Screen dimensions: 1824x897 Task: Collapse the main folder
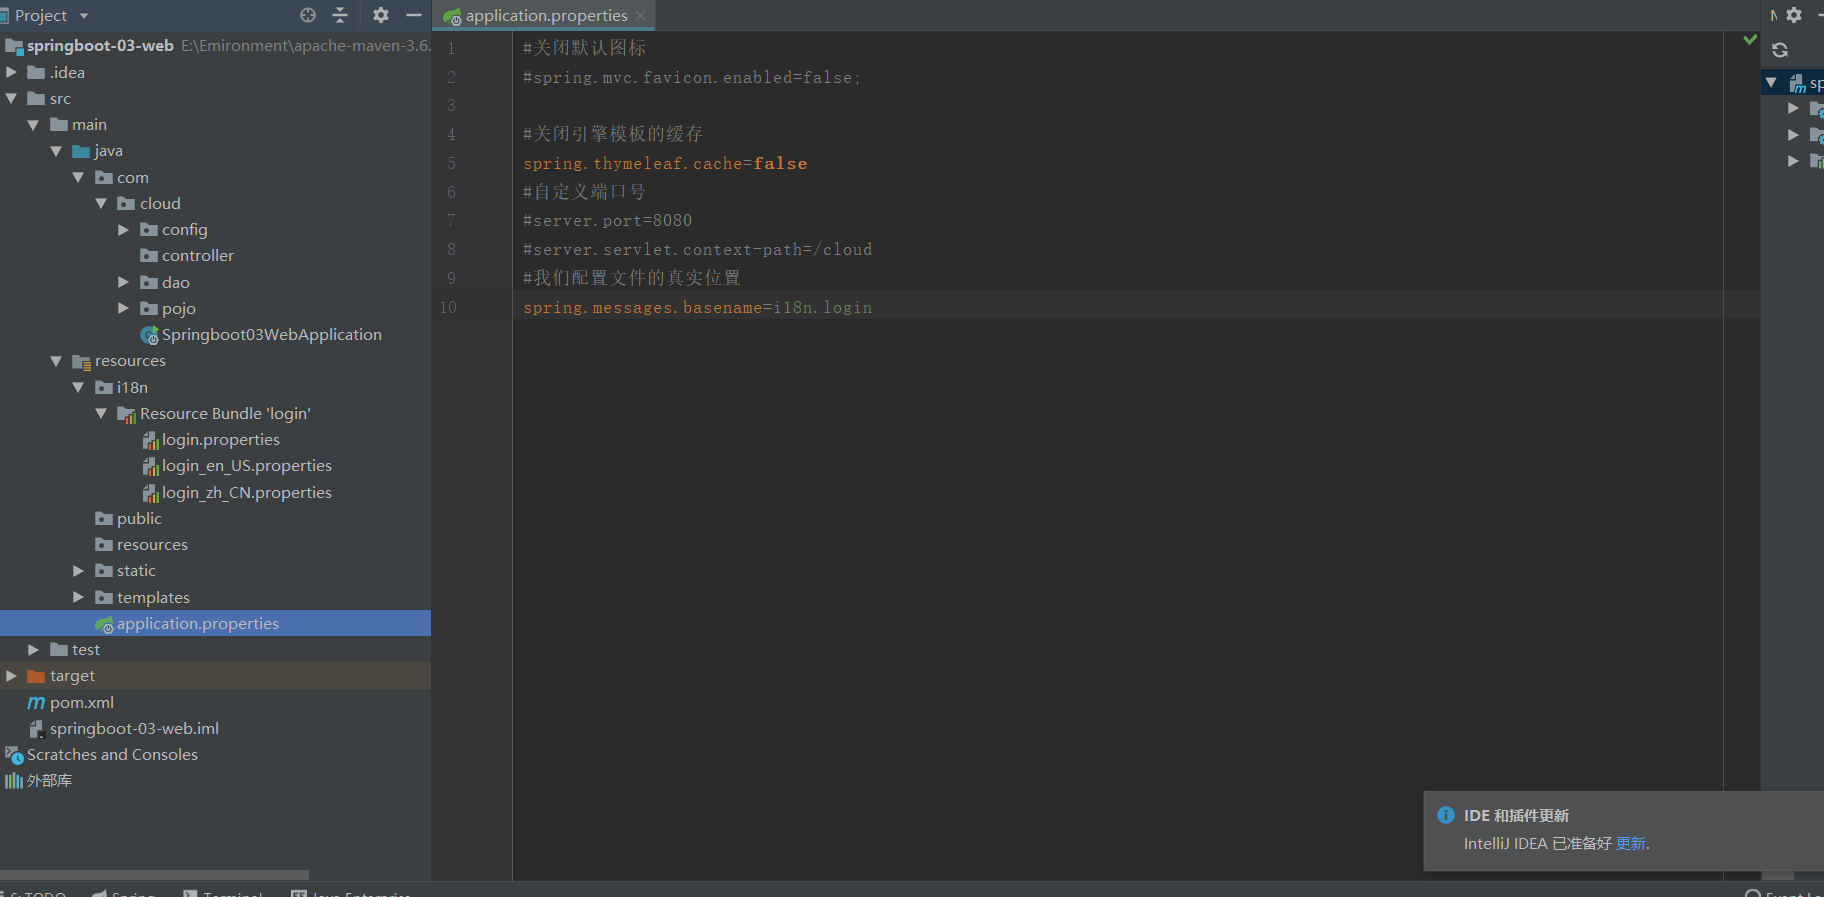(x=34, y=125)
